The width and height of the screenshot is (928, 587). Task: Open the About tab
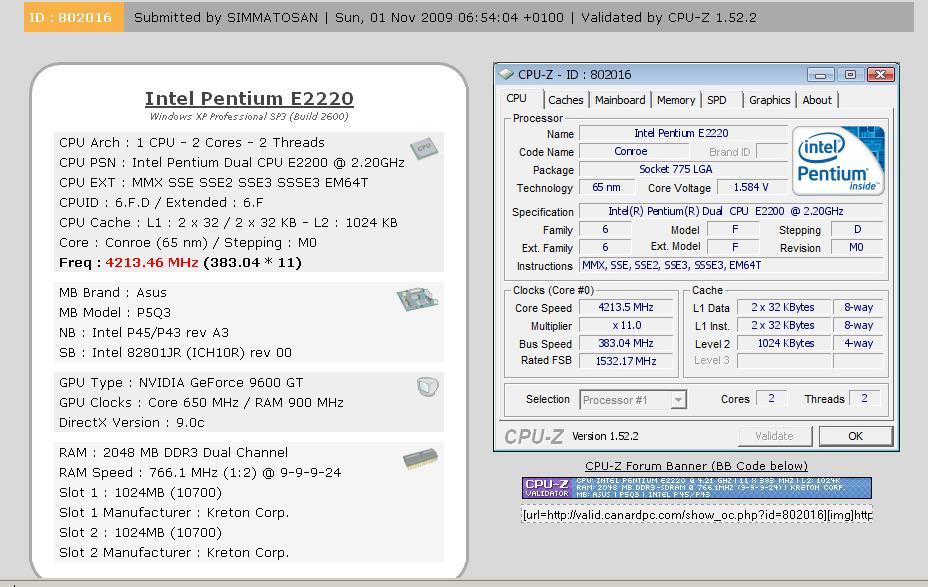pyautogui.click(x=817, y=100)
